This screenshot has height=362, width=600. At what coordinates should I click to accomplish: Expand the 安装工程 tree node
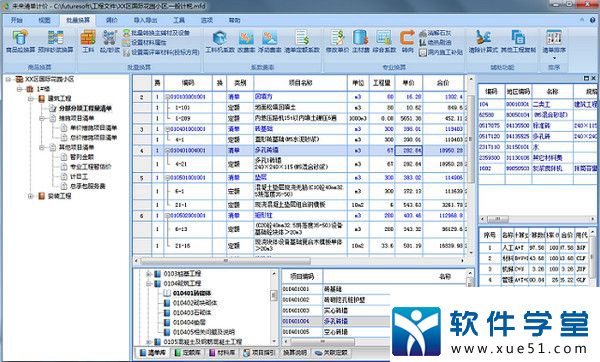31,196
